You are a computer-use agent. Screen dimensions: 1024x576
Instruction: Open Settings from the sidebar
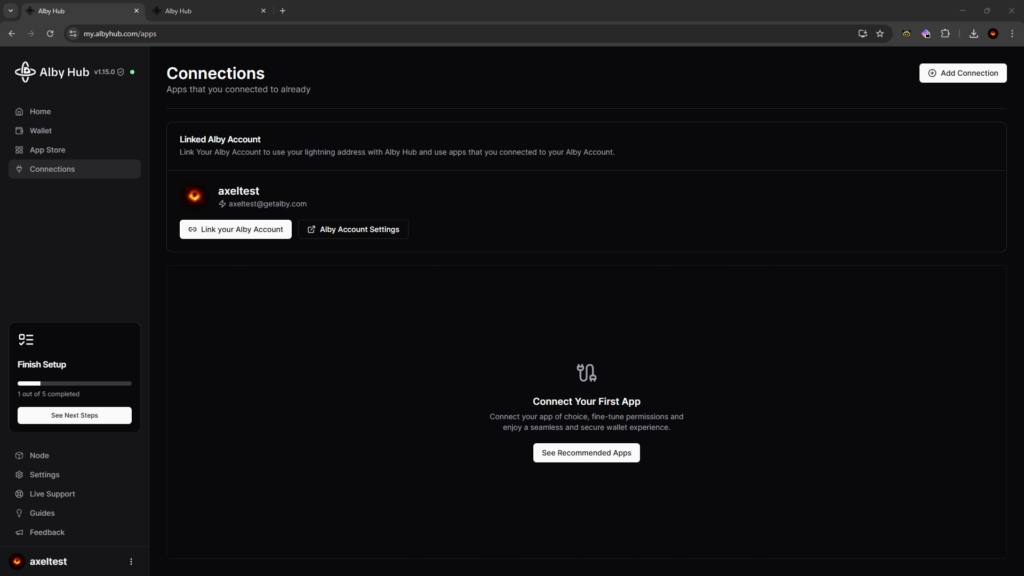click(x=44, y=475)
